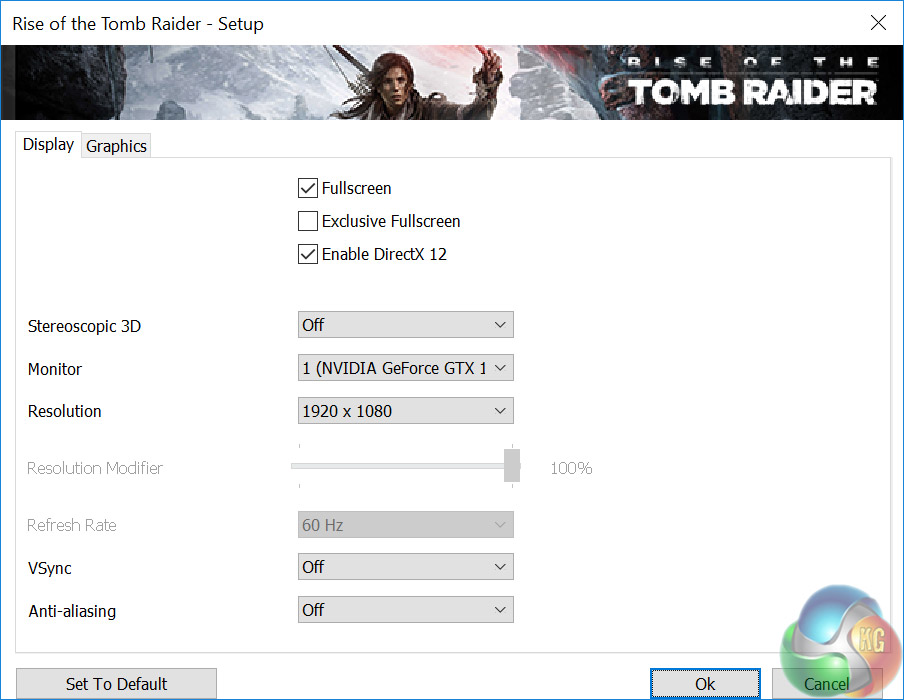
Task: Click the Refresh Rate label
Action: [71, 525]
